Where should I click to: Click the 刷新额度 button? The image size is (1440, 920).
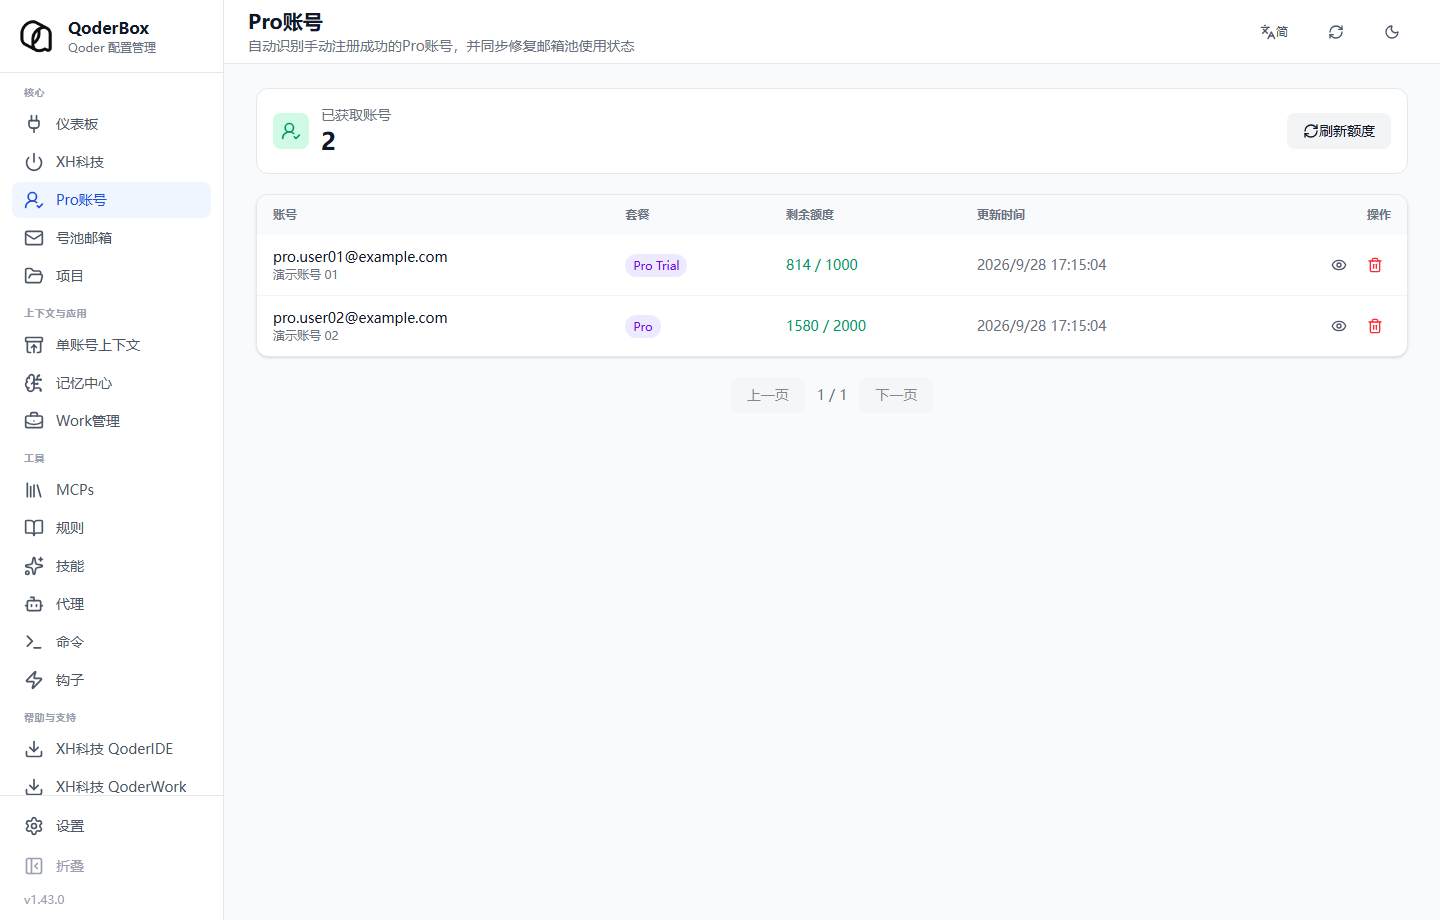1339,131
